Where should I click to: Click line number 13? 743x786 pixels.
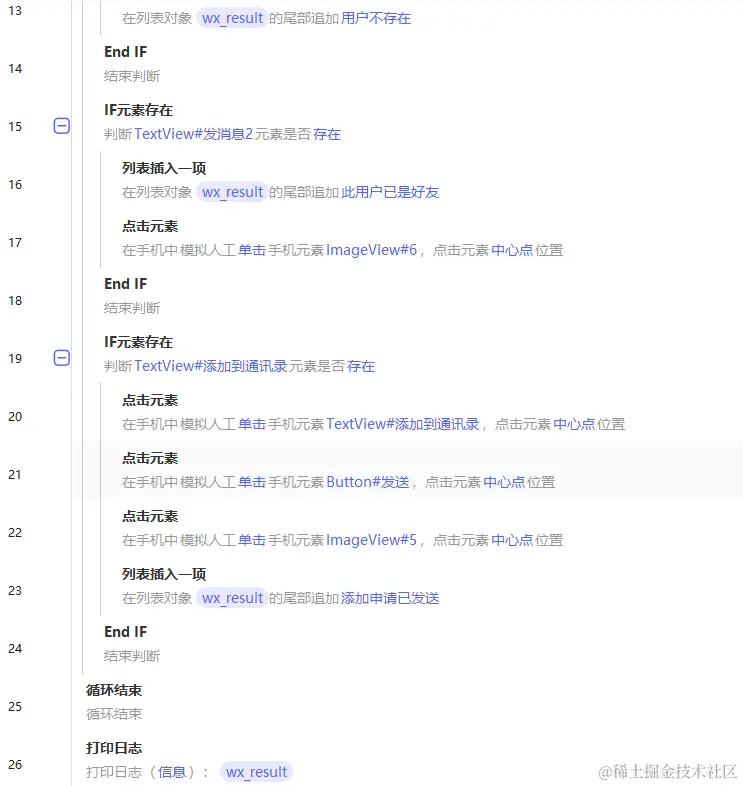[x=15, y=11]
